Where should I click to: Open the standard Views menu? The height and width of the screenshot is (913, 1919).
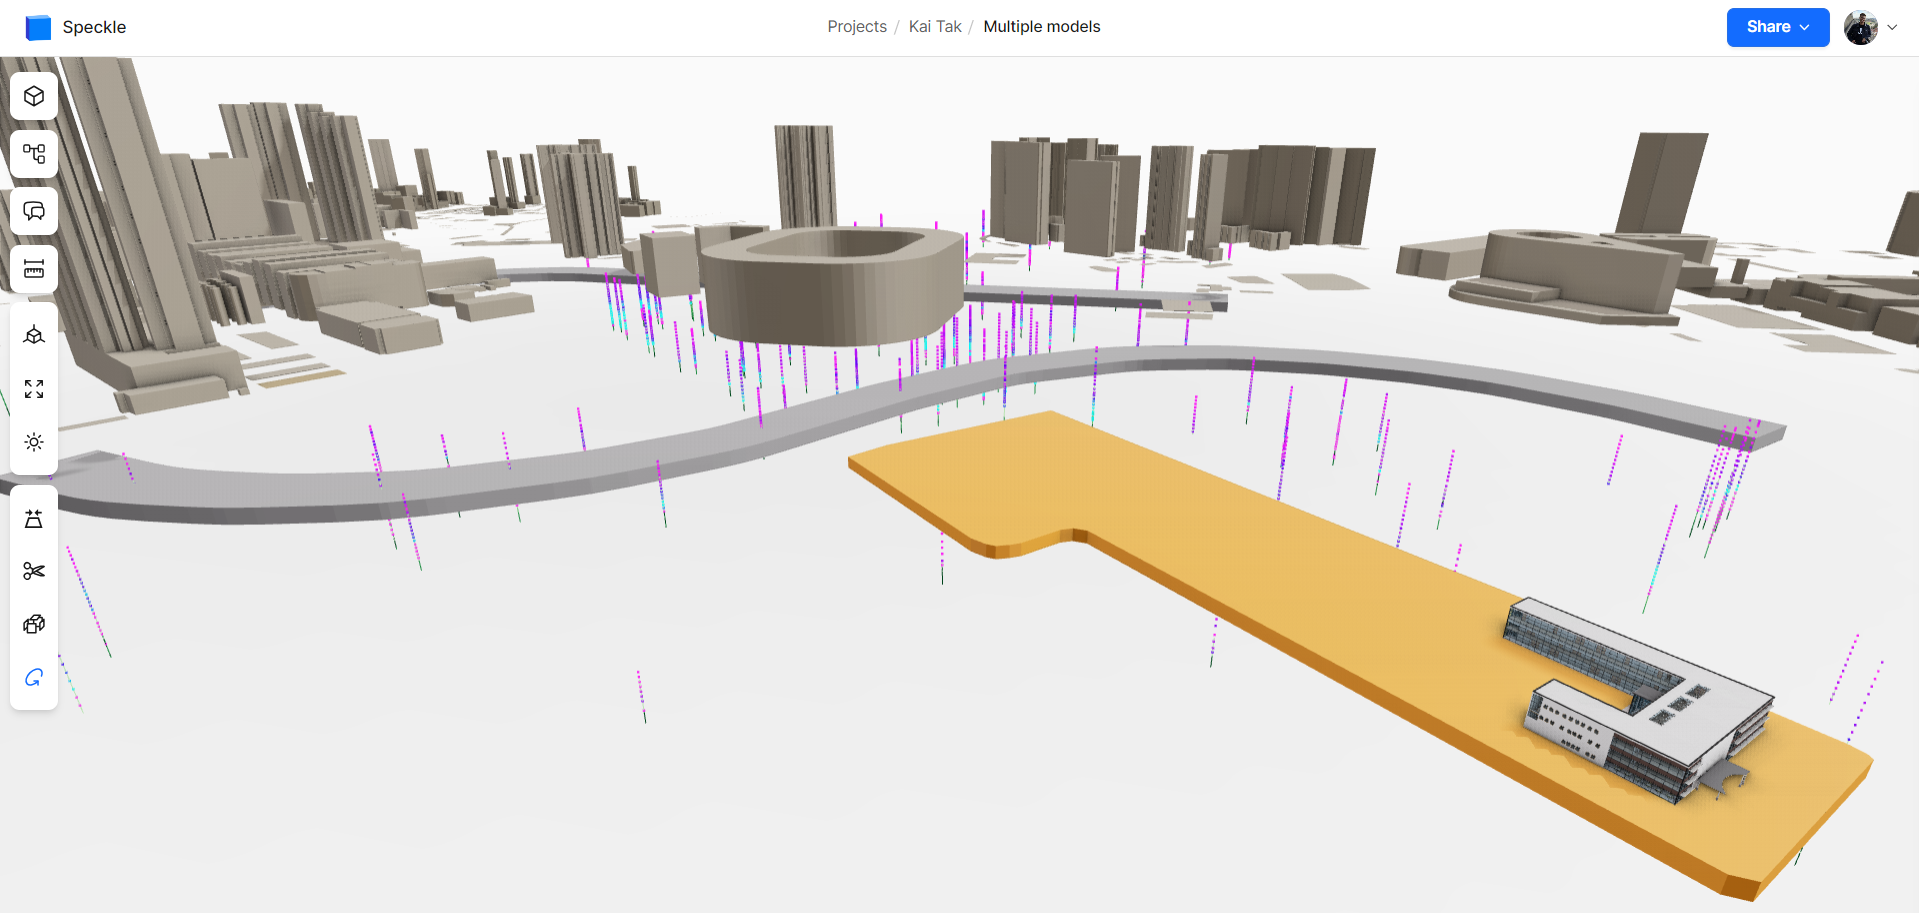tap(34, 335)
